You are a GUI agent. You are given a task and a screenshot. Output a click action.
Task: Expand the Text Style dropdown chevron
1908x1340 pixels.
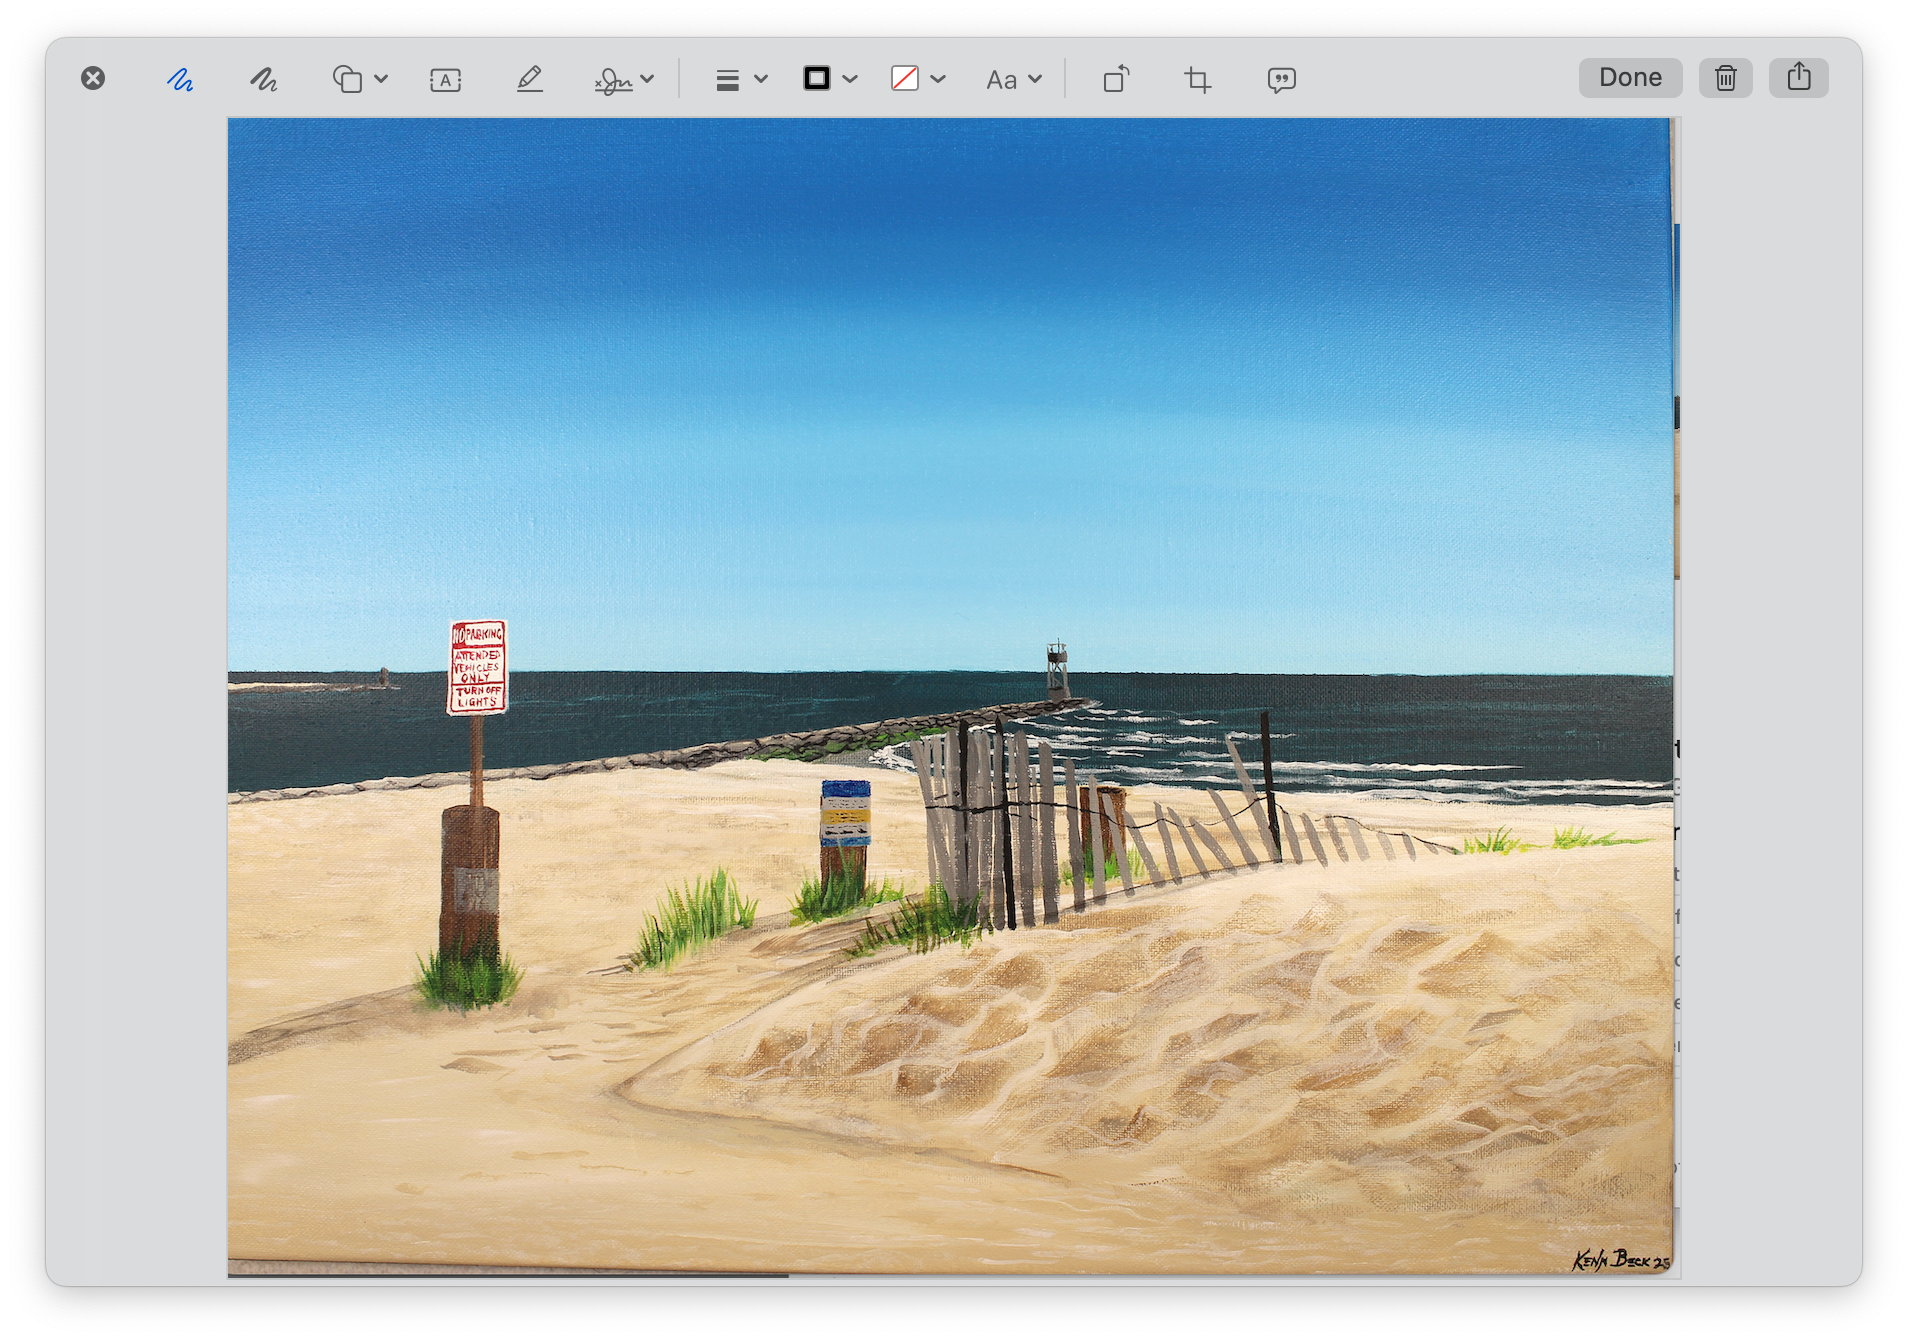click(x=1035, y=79)
